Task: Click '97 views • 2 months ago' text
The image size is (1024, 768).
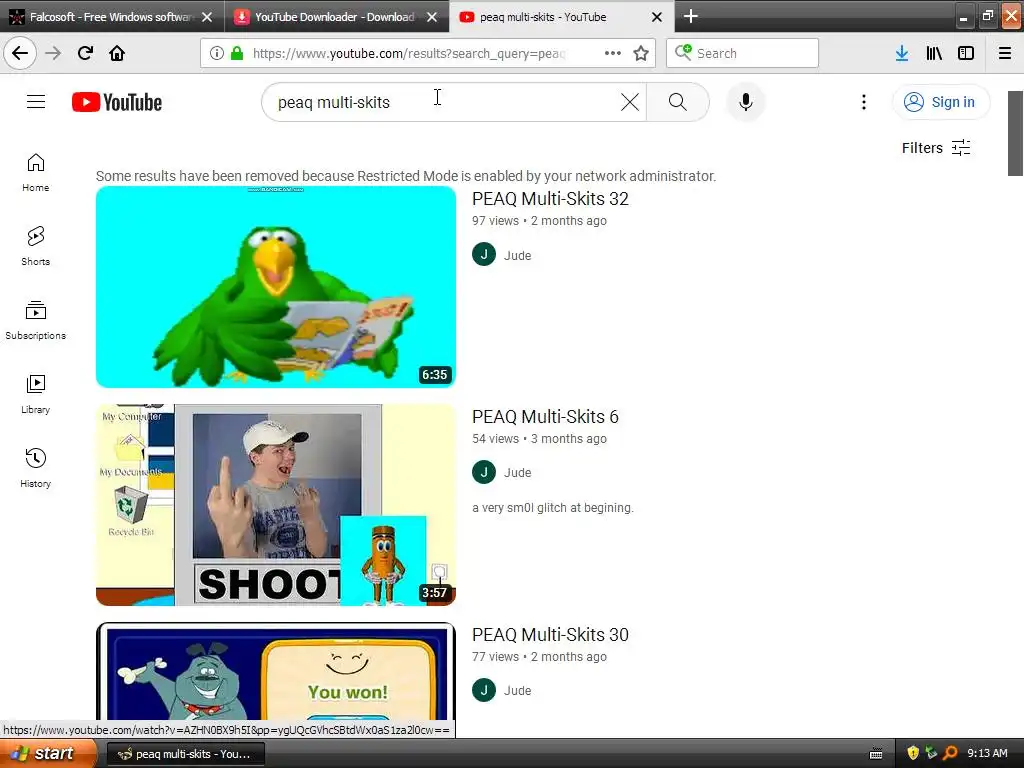Action: click(539, 221)
